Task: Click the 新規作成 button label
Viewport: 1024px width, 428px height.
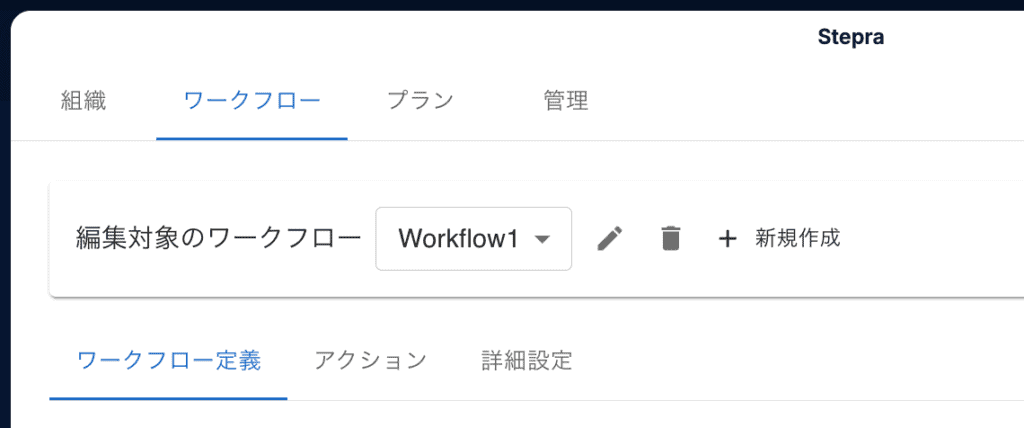Action: (x=797, y=239)
